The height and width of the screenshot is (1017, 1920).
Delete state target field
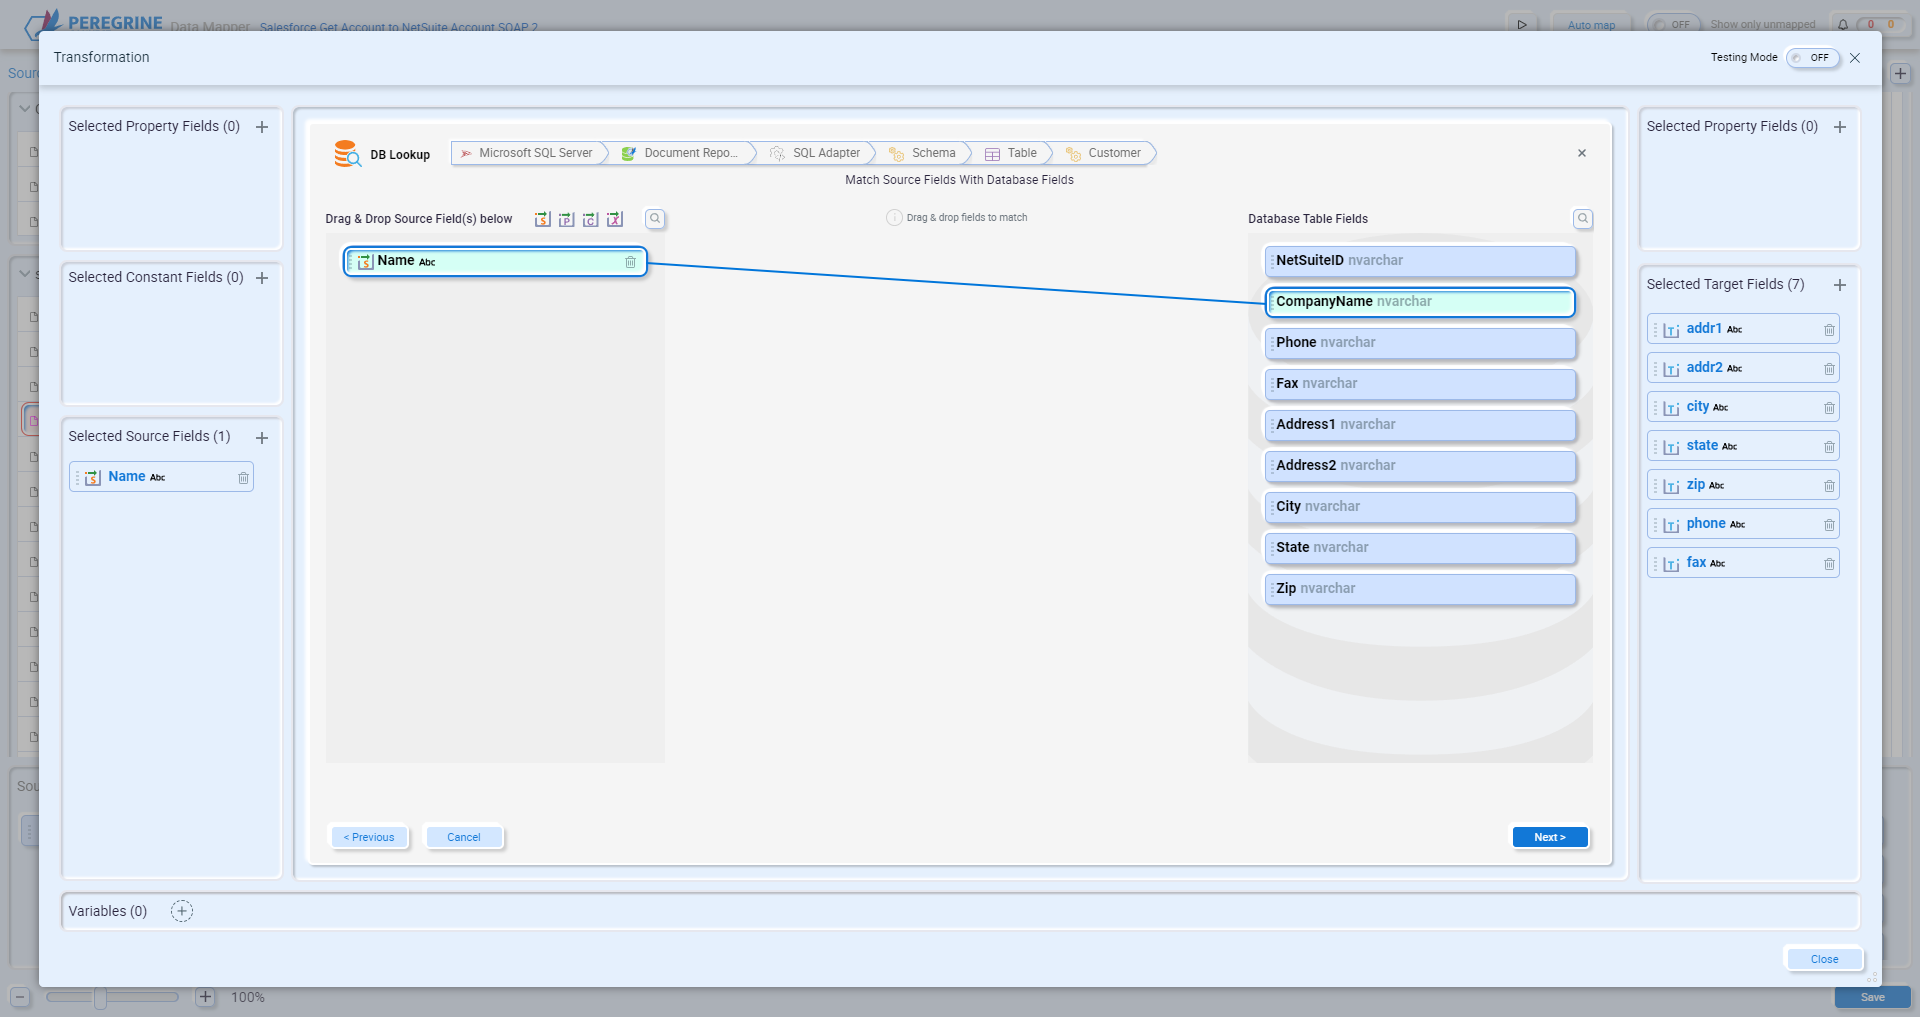(1829, 447)
